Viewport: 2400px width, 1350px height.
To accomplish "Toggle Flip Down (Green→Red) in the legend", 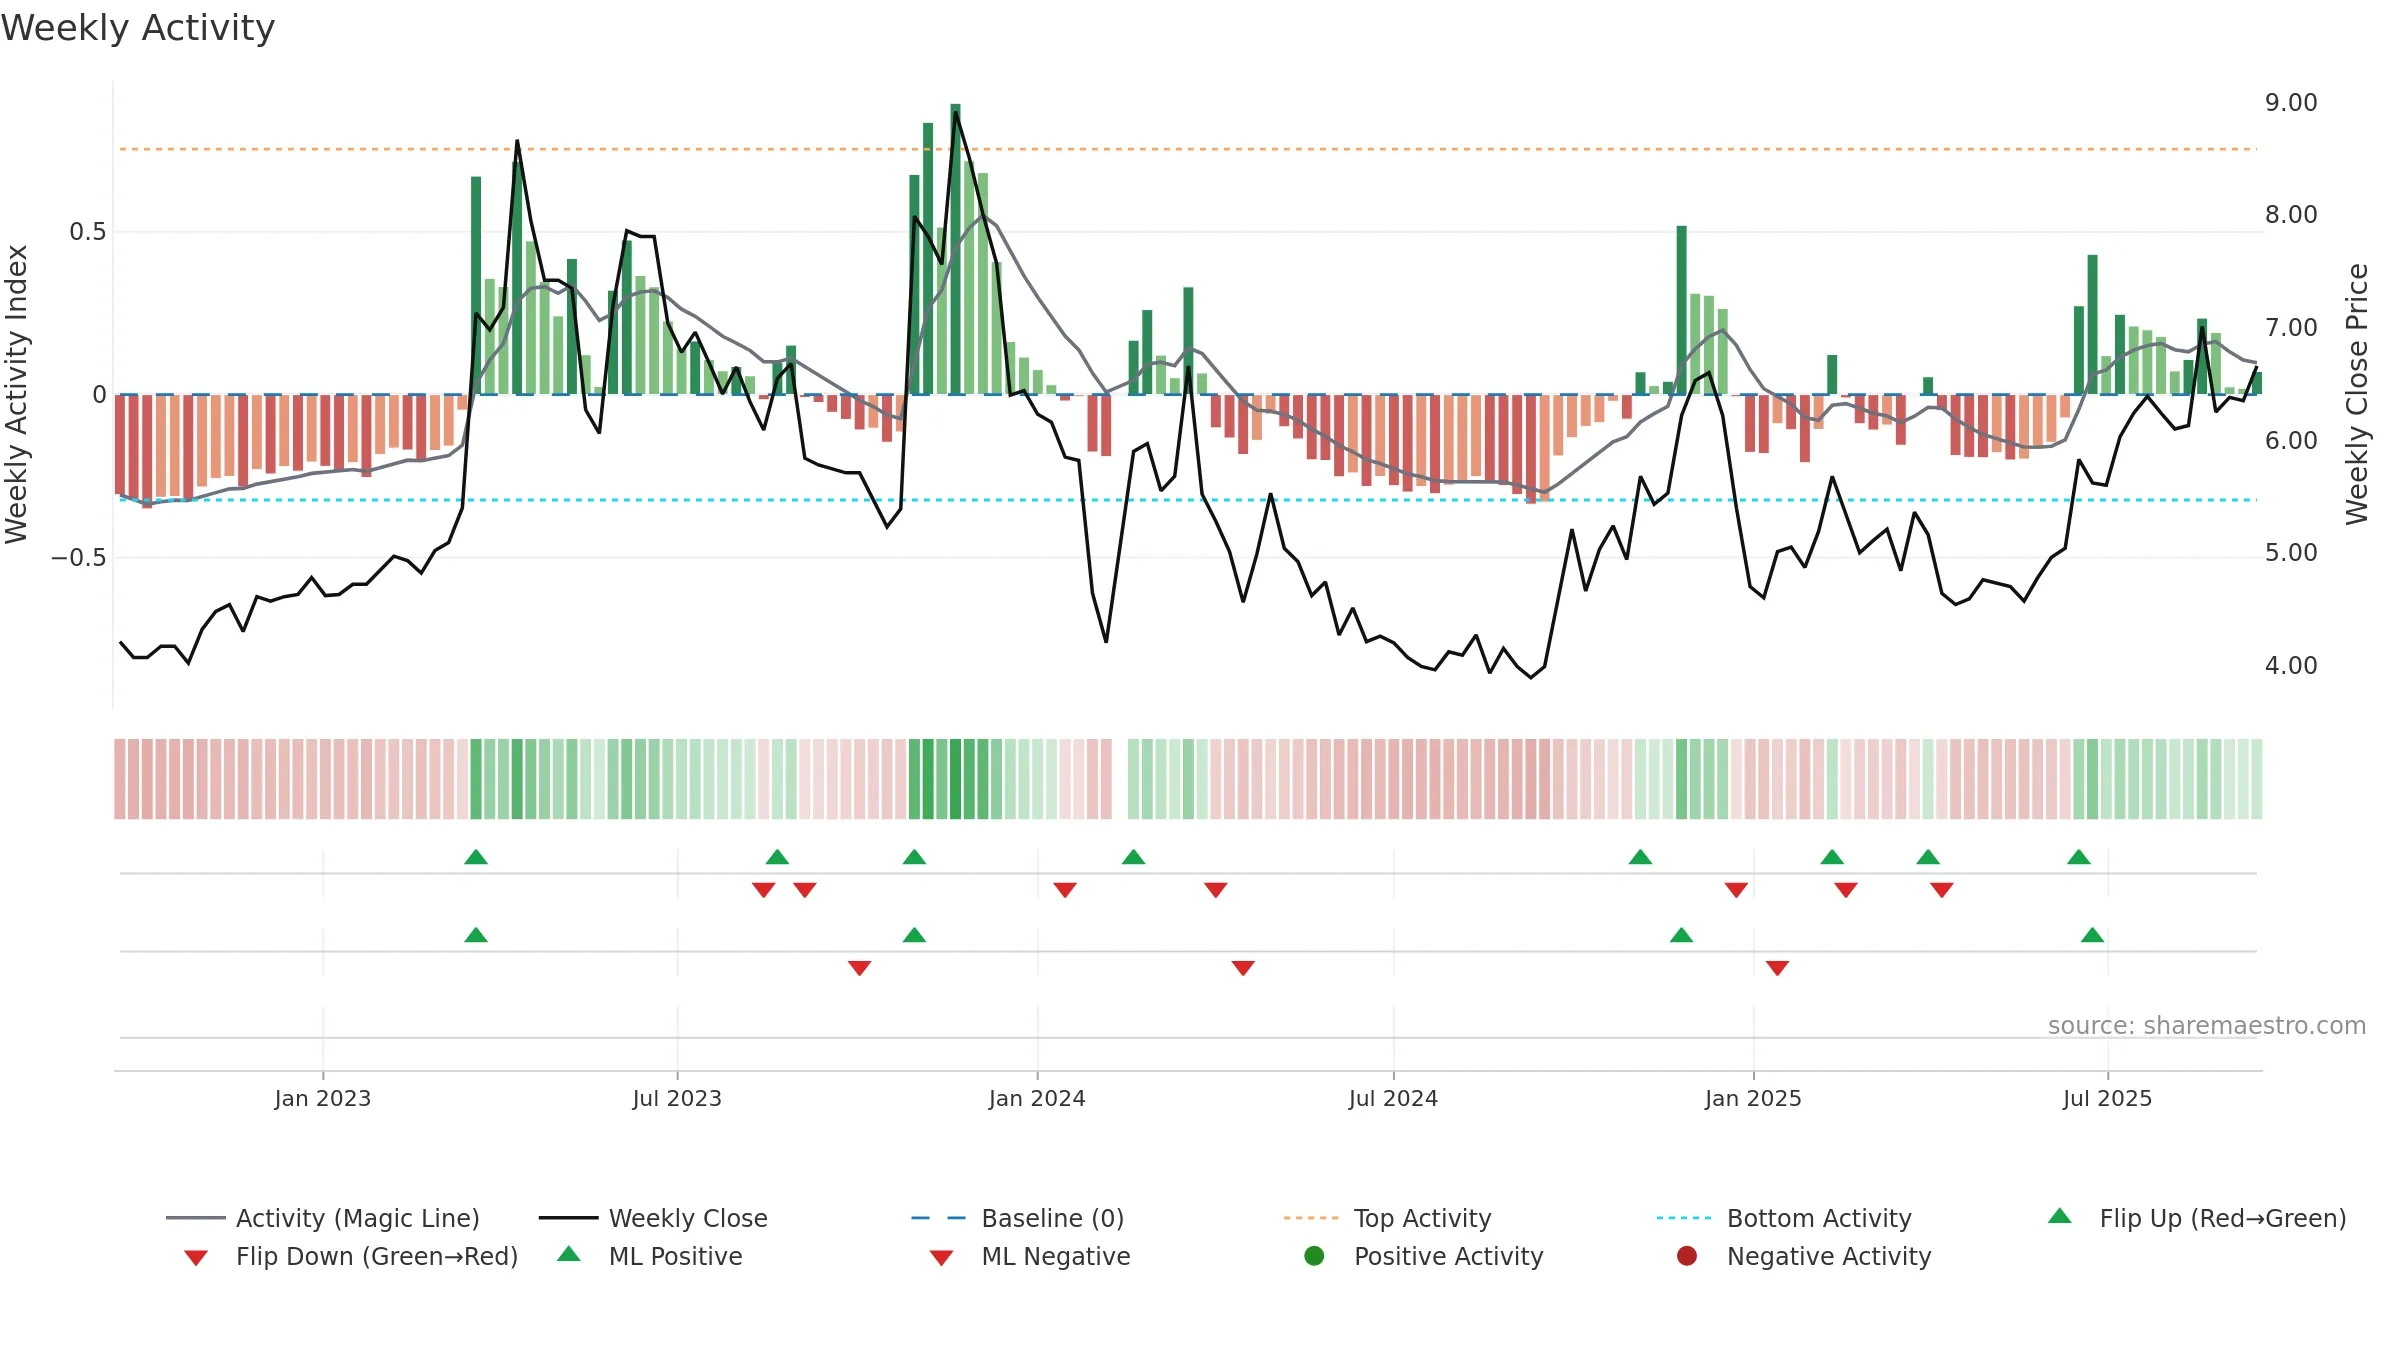I will [351, 1256].
